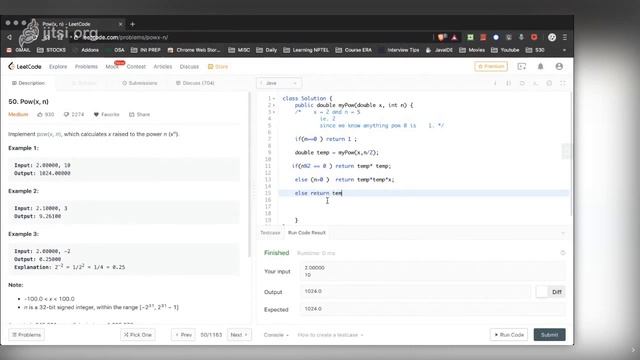This screenshot has height=360, width=640.
Task: Click the browser back arrow
Action: pos(9,37)
